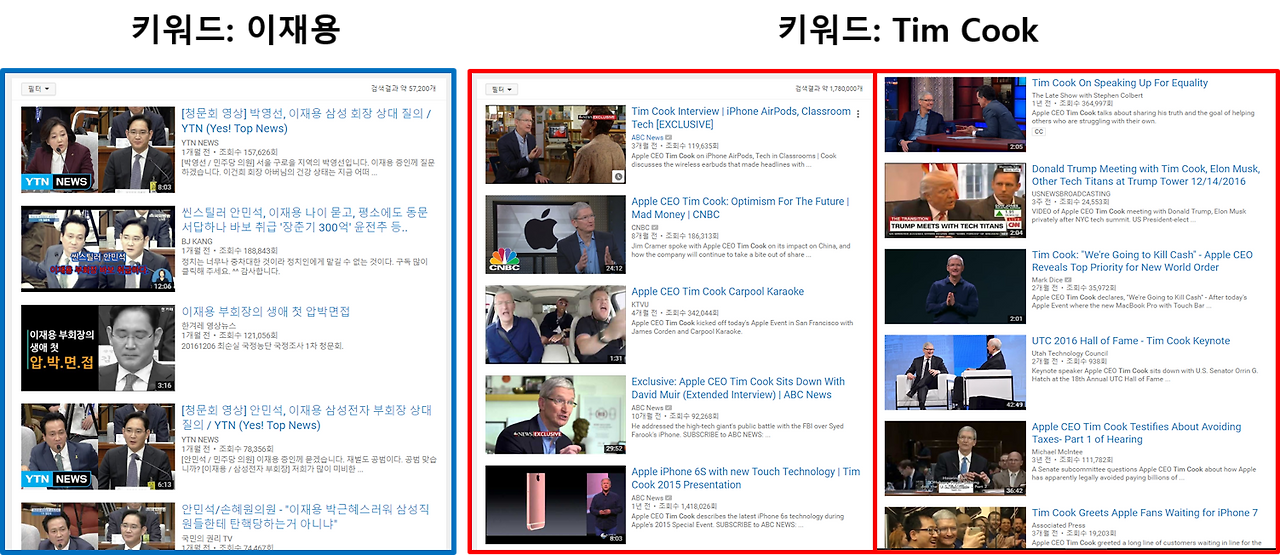The height and width of the screenshot is (555, 1280).
Task: Click the watch later clock on the Tim Cook Interview thumbnail
Action: point(618,177)
